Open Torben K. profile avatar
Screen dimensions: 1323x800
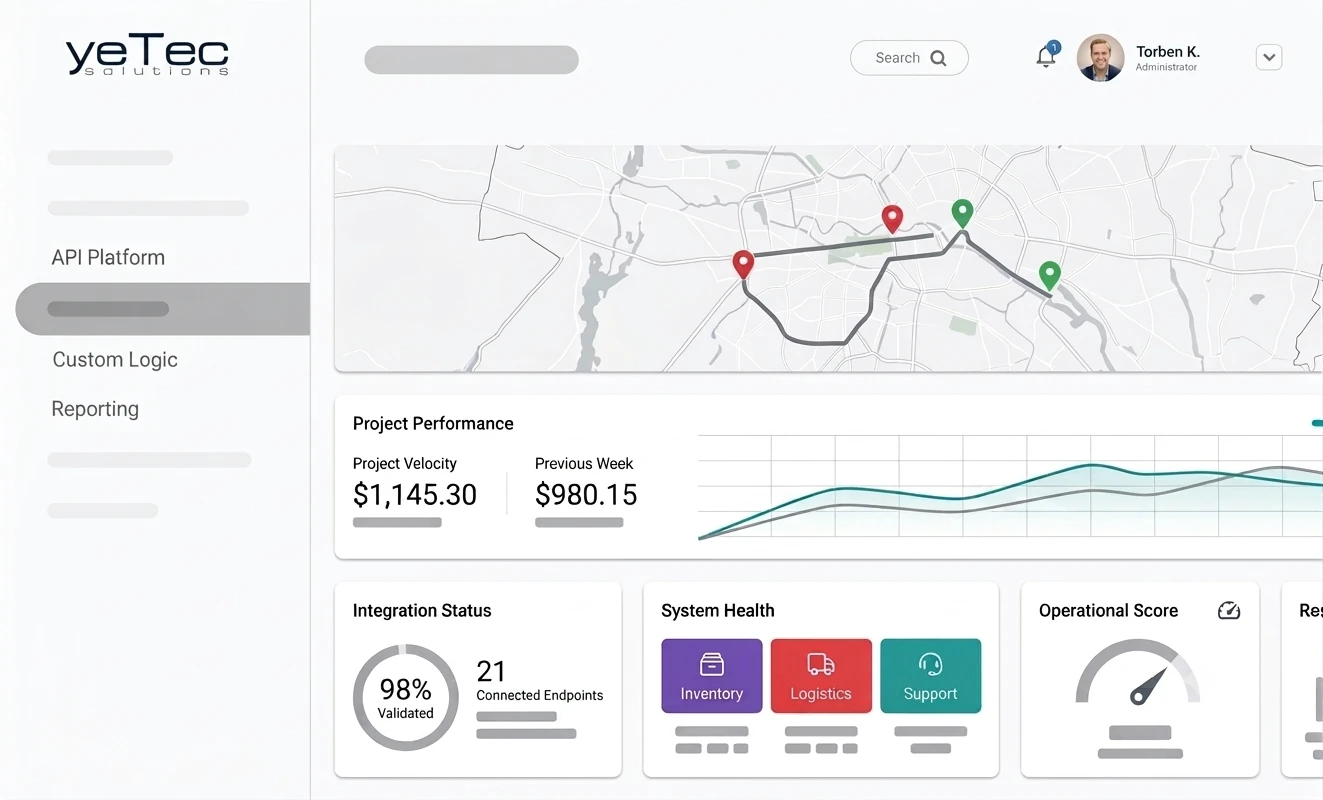coord(1100,58)
